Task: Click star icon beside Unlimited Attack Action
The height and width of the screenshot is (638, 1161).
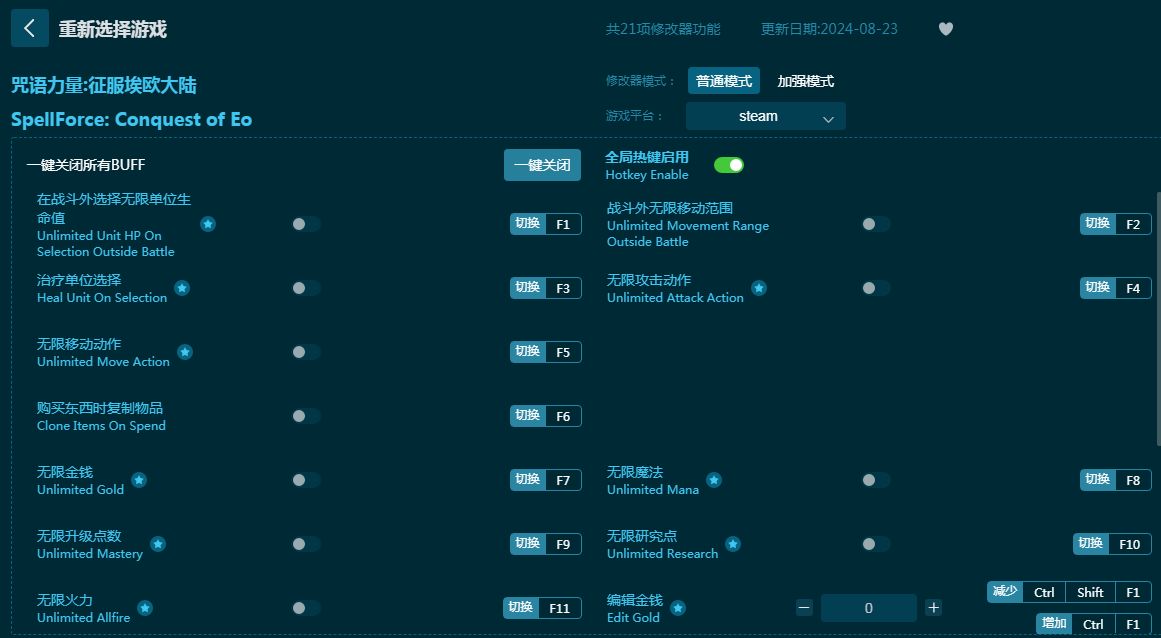Action: coord(759,288)
